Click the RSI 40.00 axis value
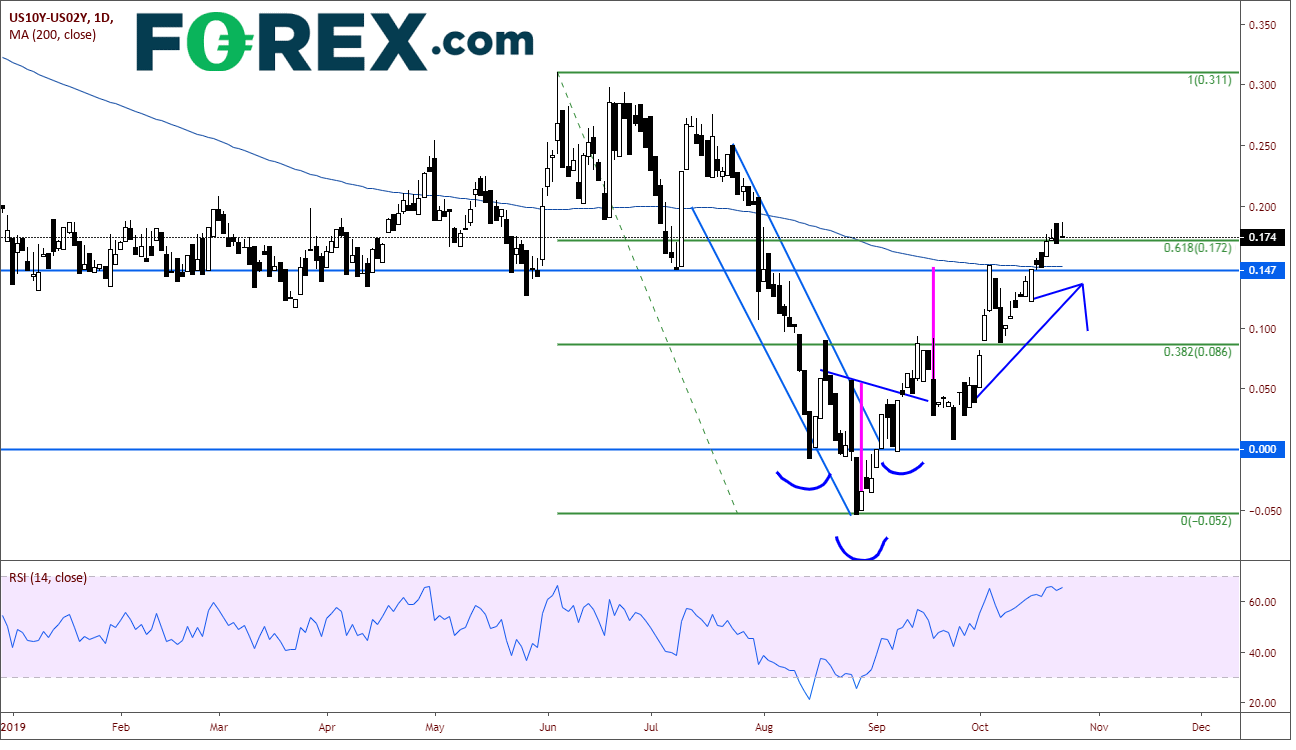1296x750 pixels. click(x=1263, y=653)
